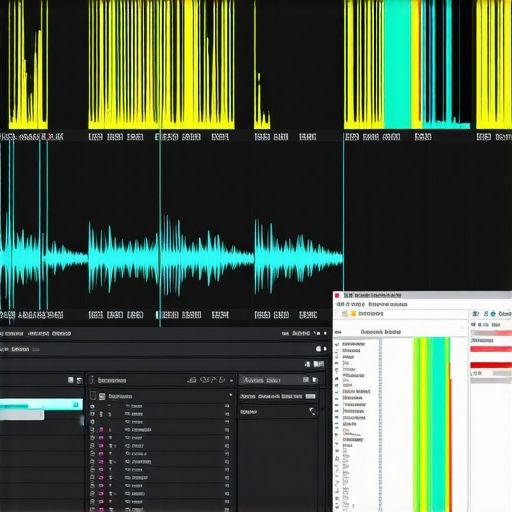Click the blue circular icon in the white window toolbar
The image size is (512, 512).
pyautogui.click(x=493, y=314)
